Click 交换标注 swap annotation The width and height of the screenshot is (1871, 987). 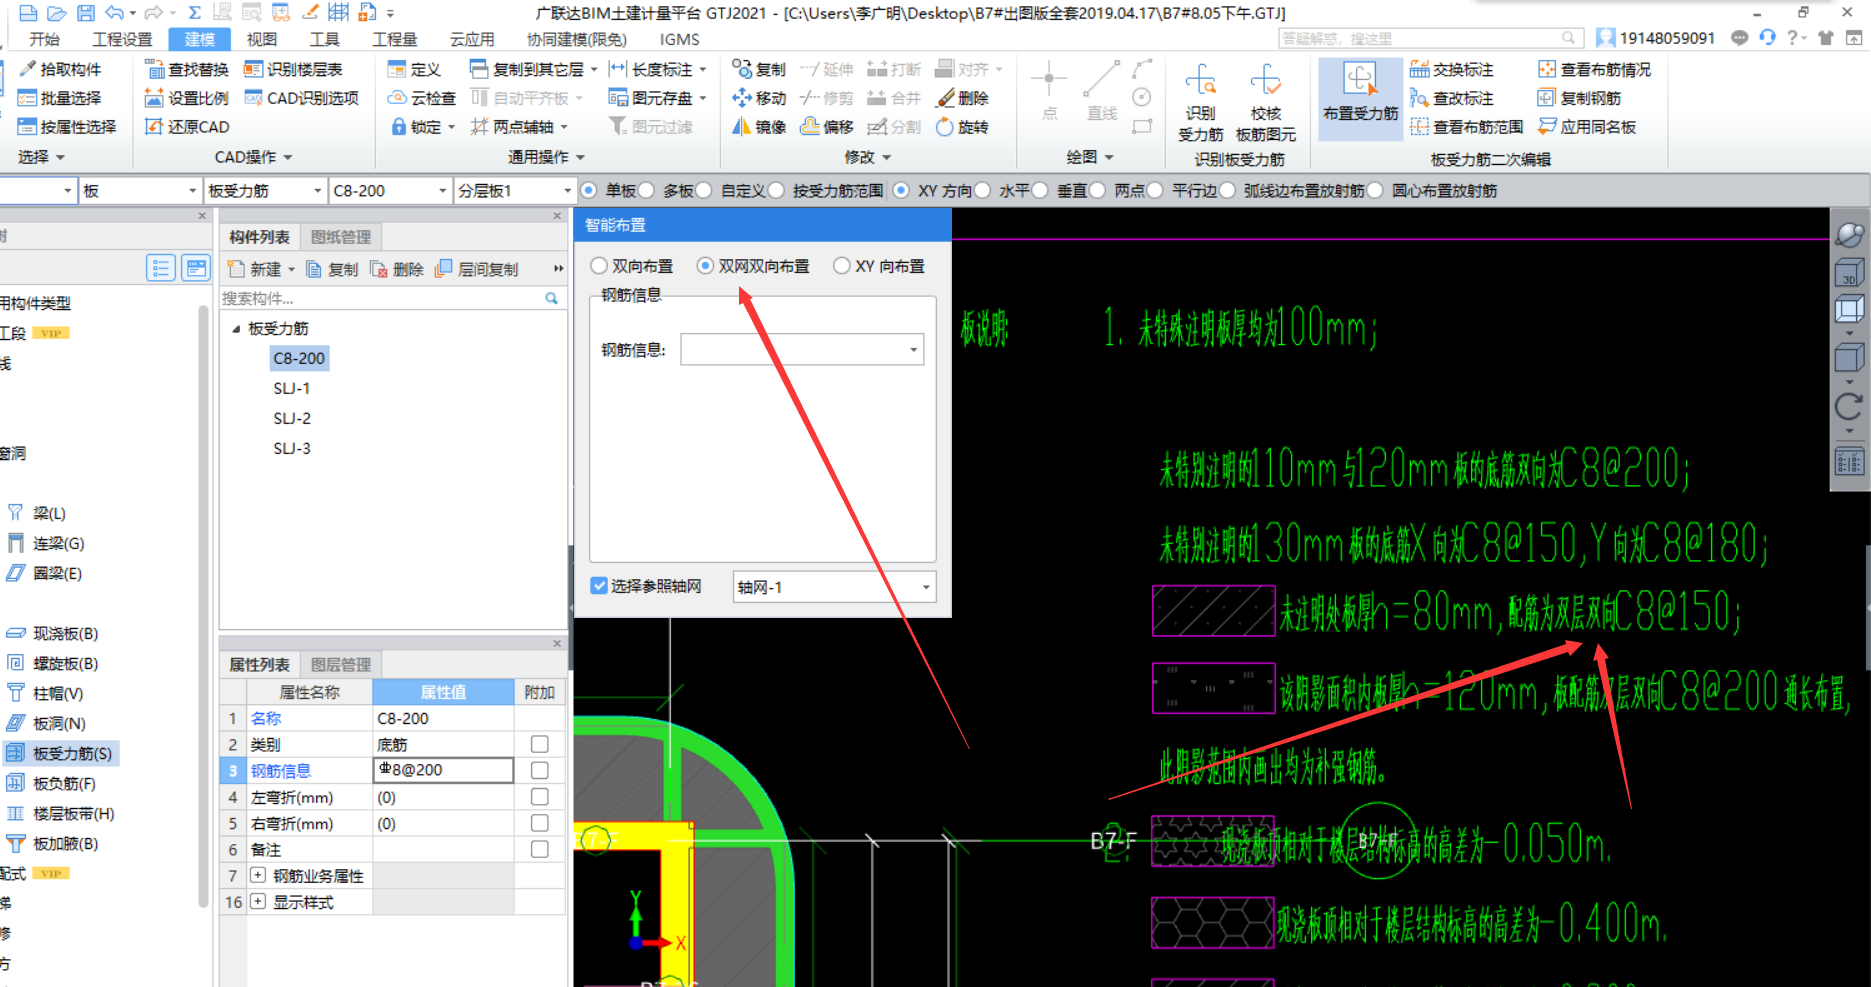pos(1452,69)
